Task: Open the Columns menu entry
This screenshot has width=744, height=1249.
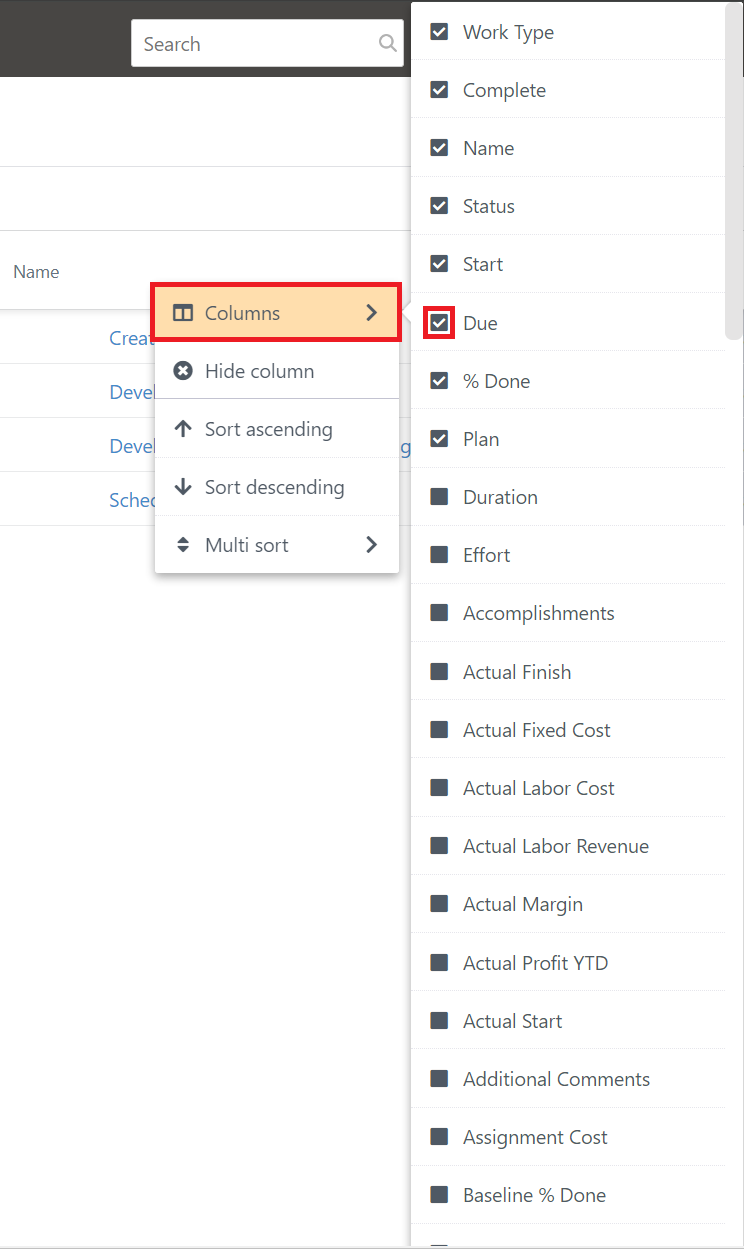Action: click(277, 313)
